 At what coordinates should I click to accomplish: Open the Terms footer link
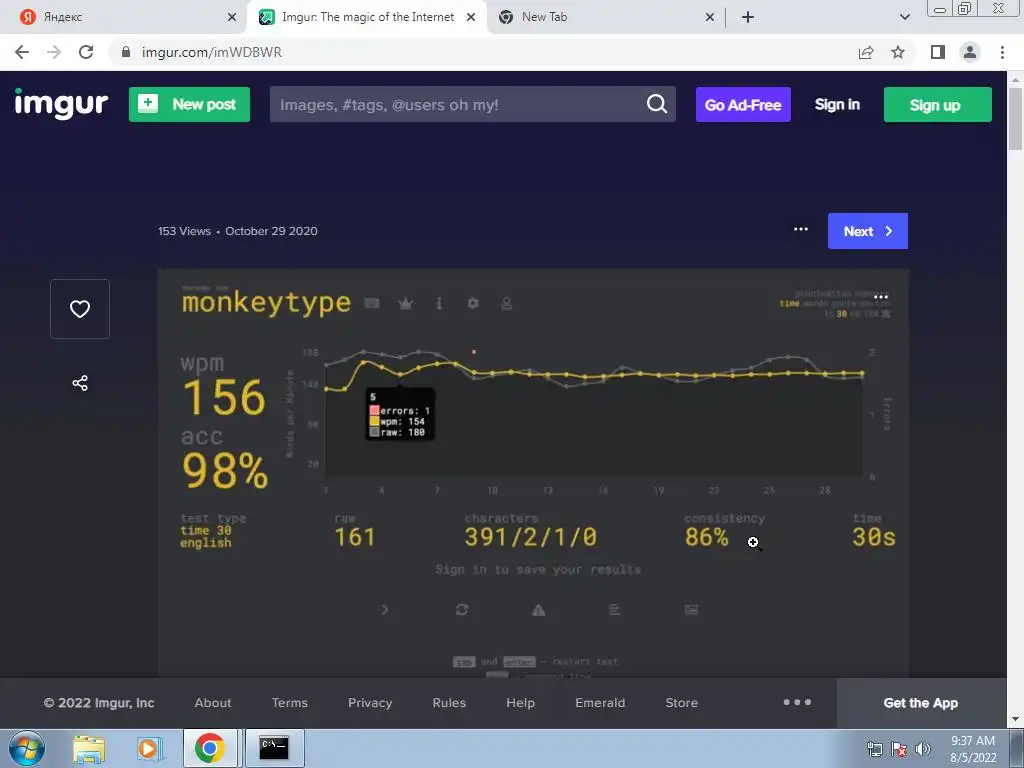point(289,703)
